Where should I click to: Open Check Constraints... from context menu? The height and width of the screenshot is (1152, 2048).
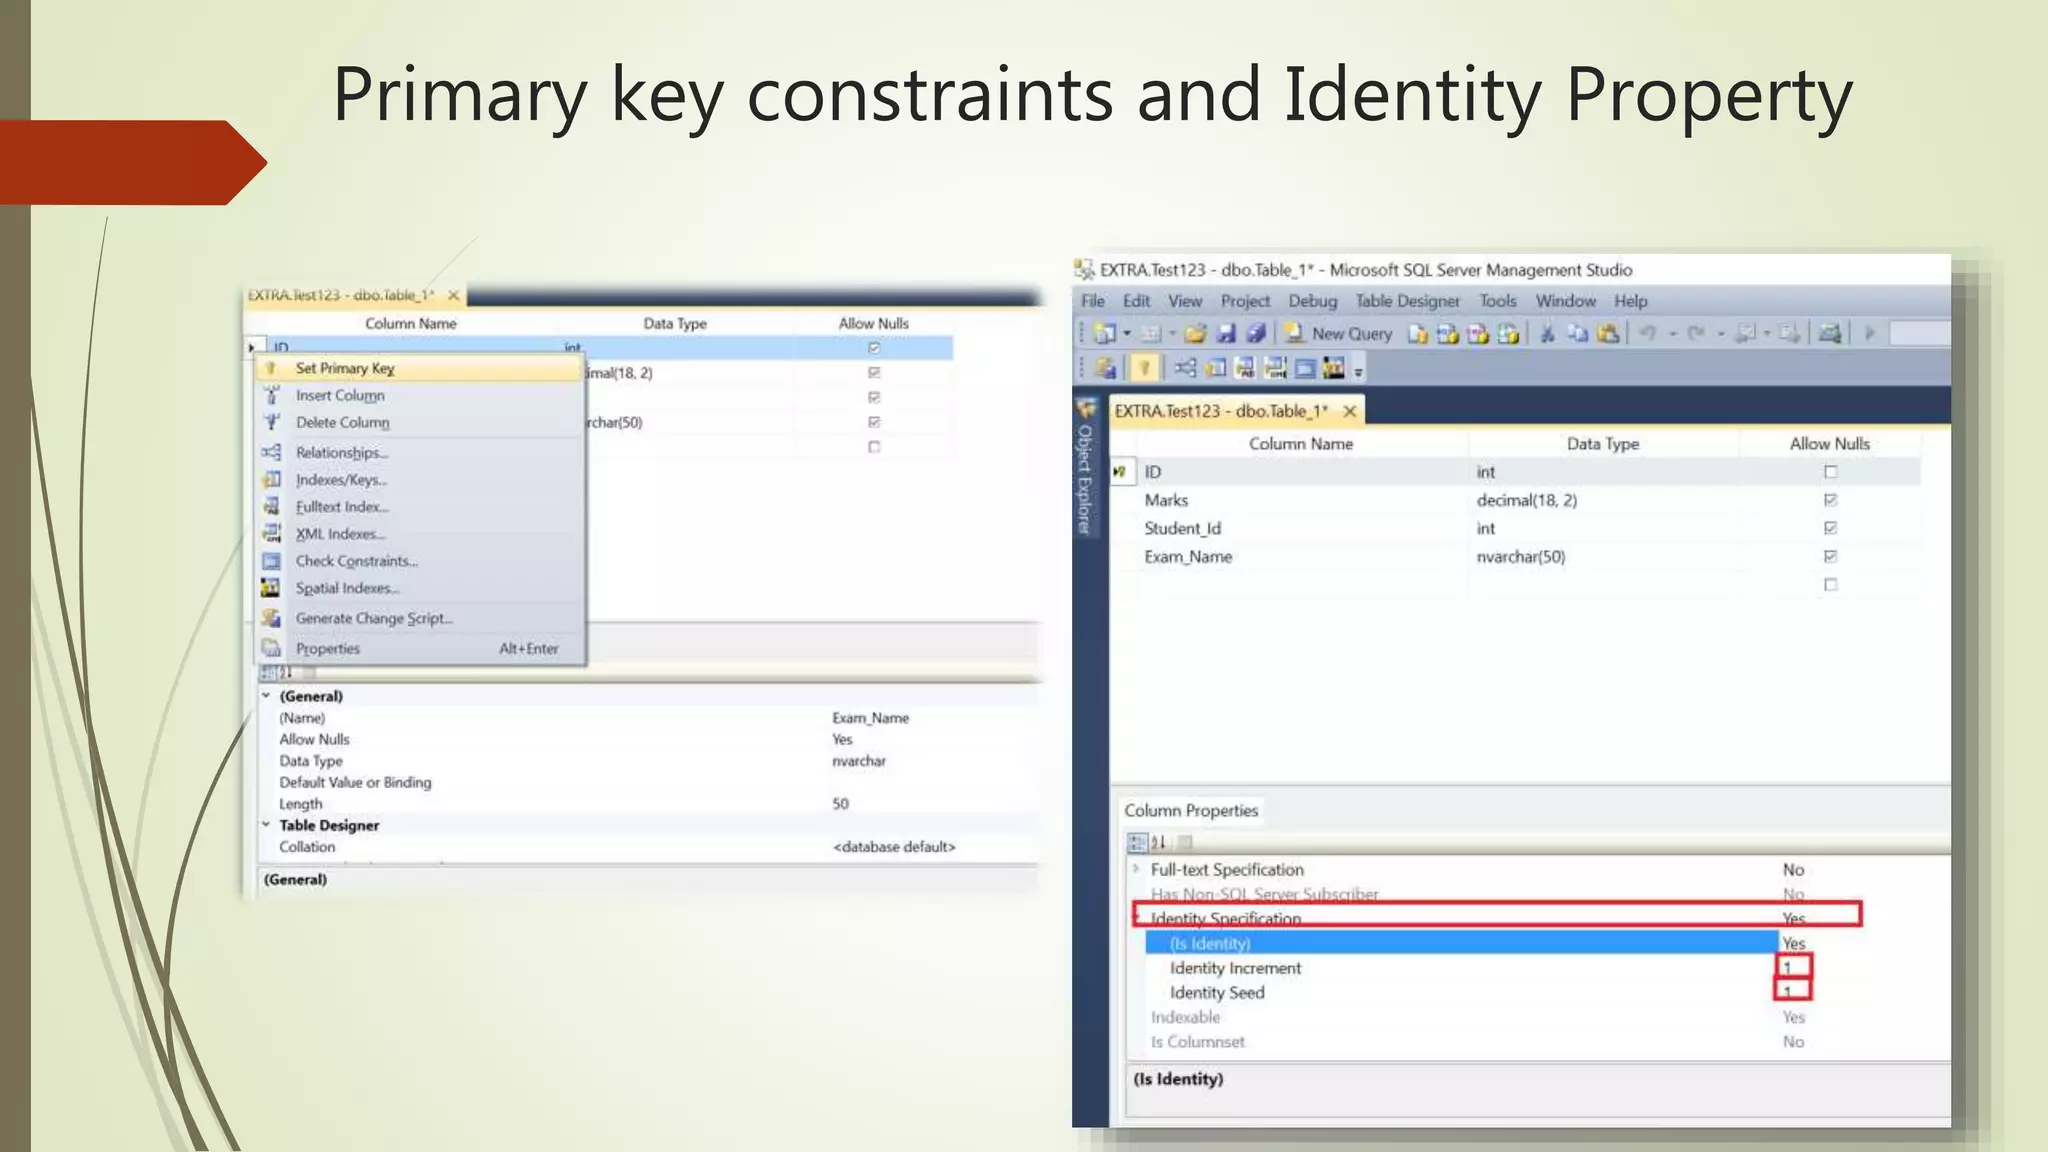[419, 561]
